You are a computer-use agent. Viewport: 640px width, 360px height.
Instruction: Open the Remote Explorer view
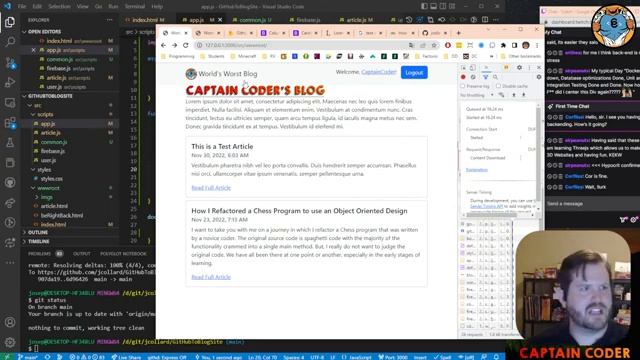coord(10,103)
